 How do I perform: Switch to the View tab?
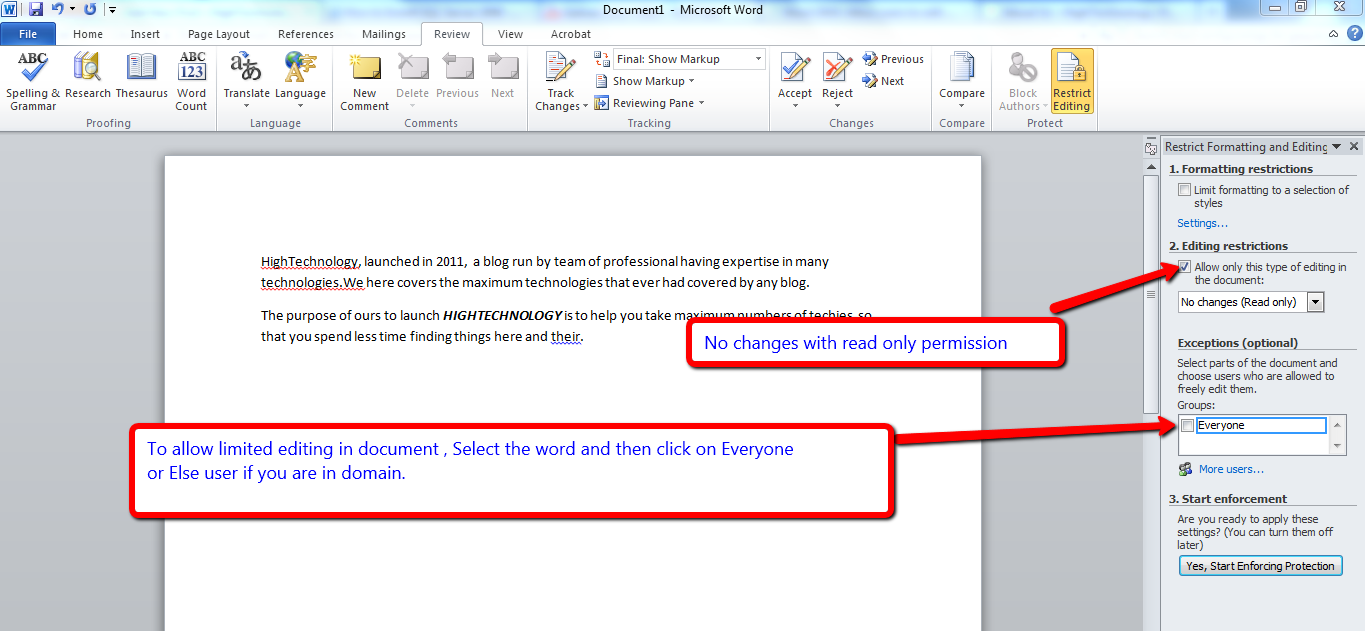coord(510,34)
